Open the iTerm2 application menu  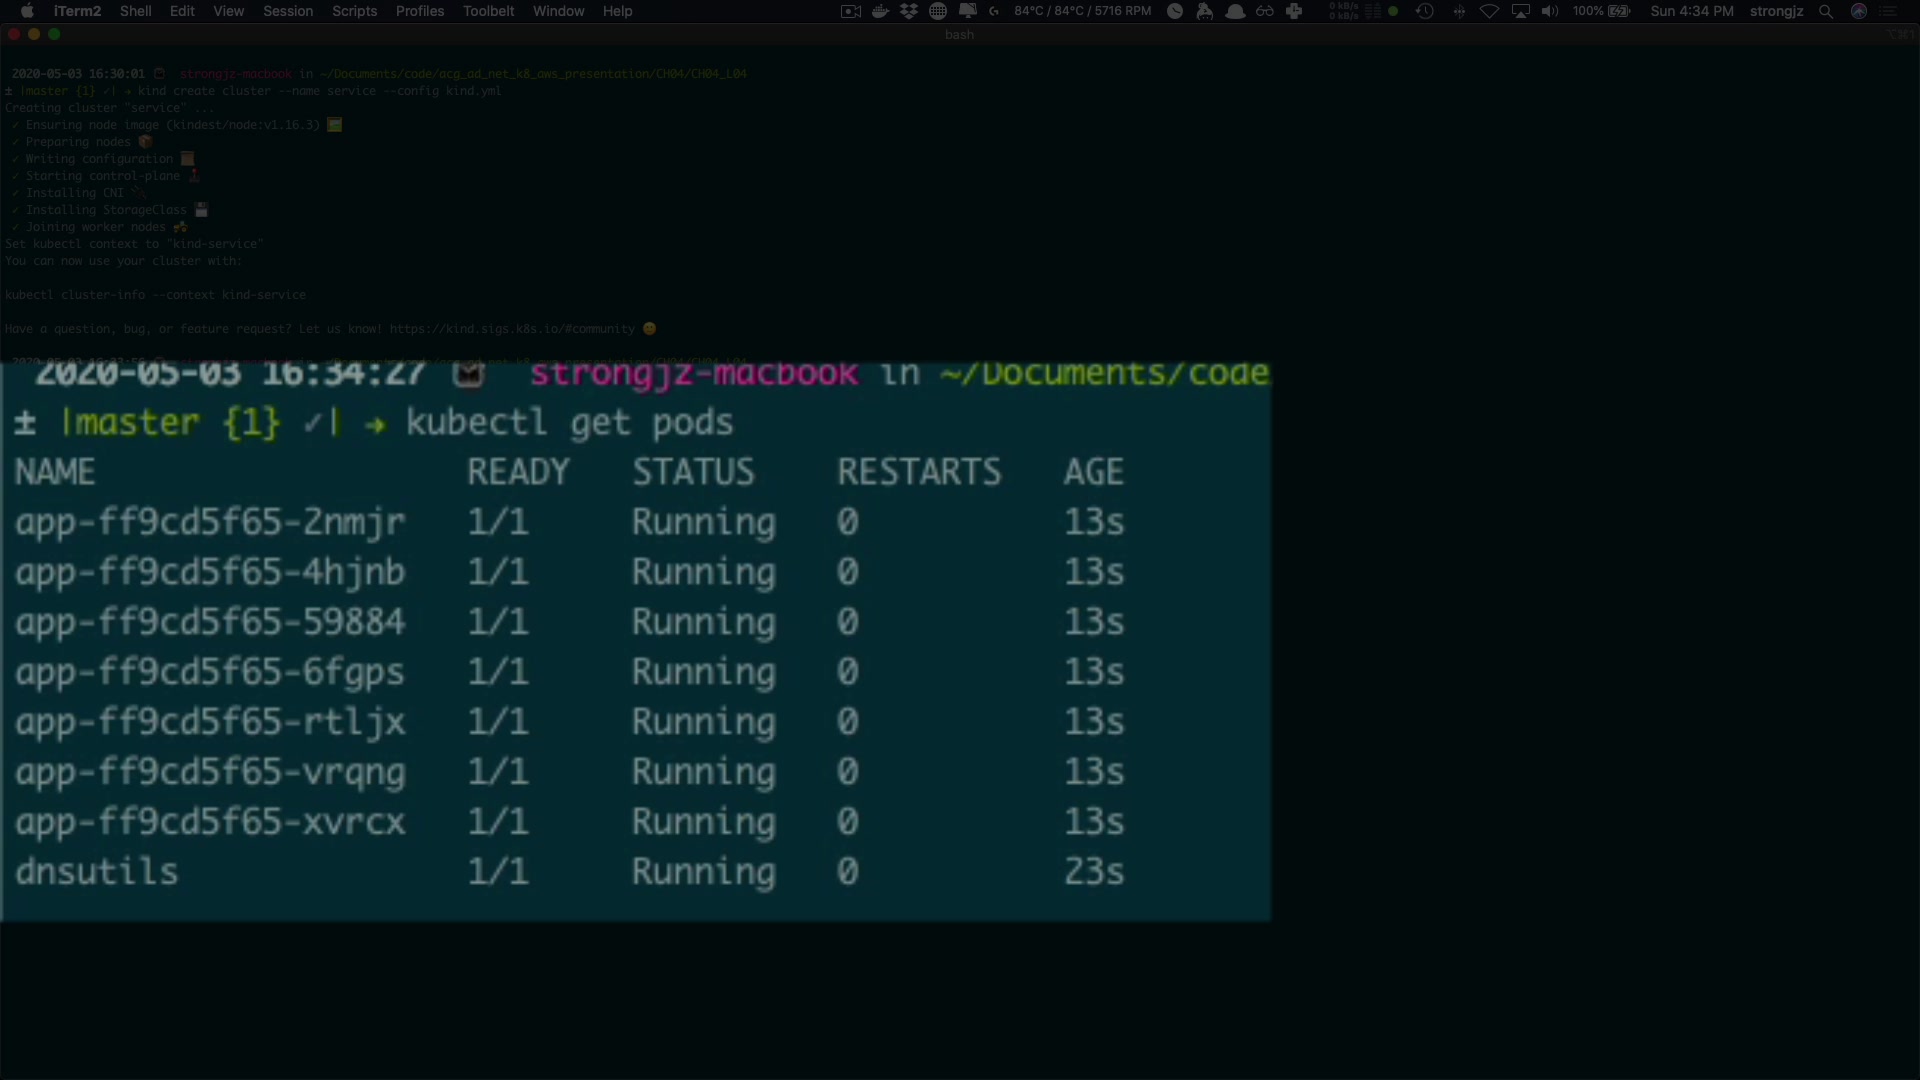(77, 11)
